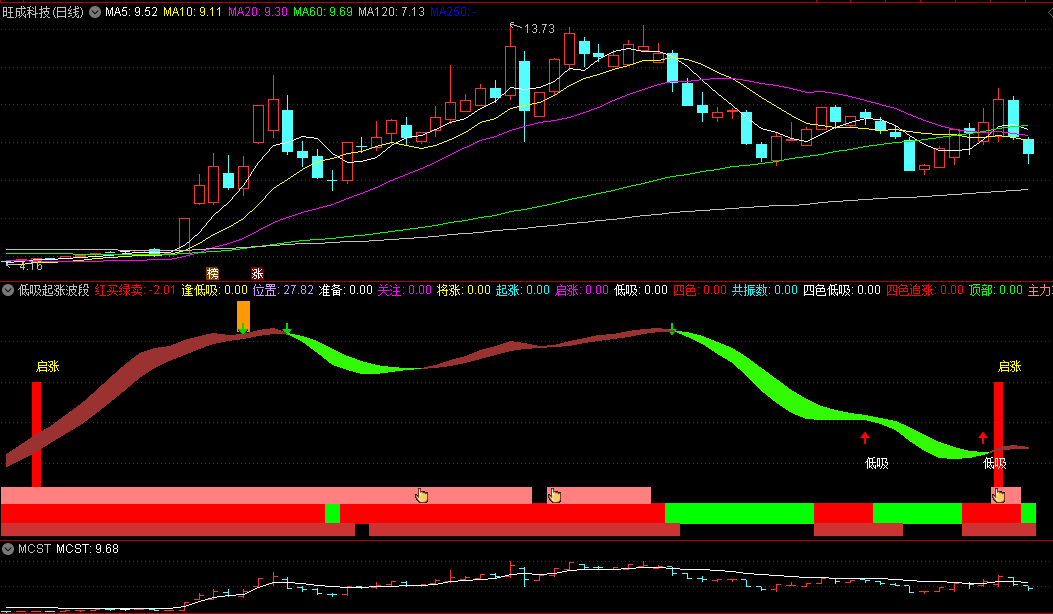Click the 榜 marker icon below the candlesticks

pyautogui.click(x=212, y=273)
